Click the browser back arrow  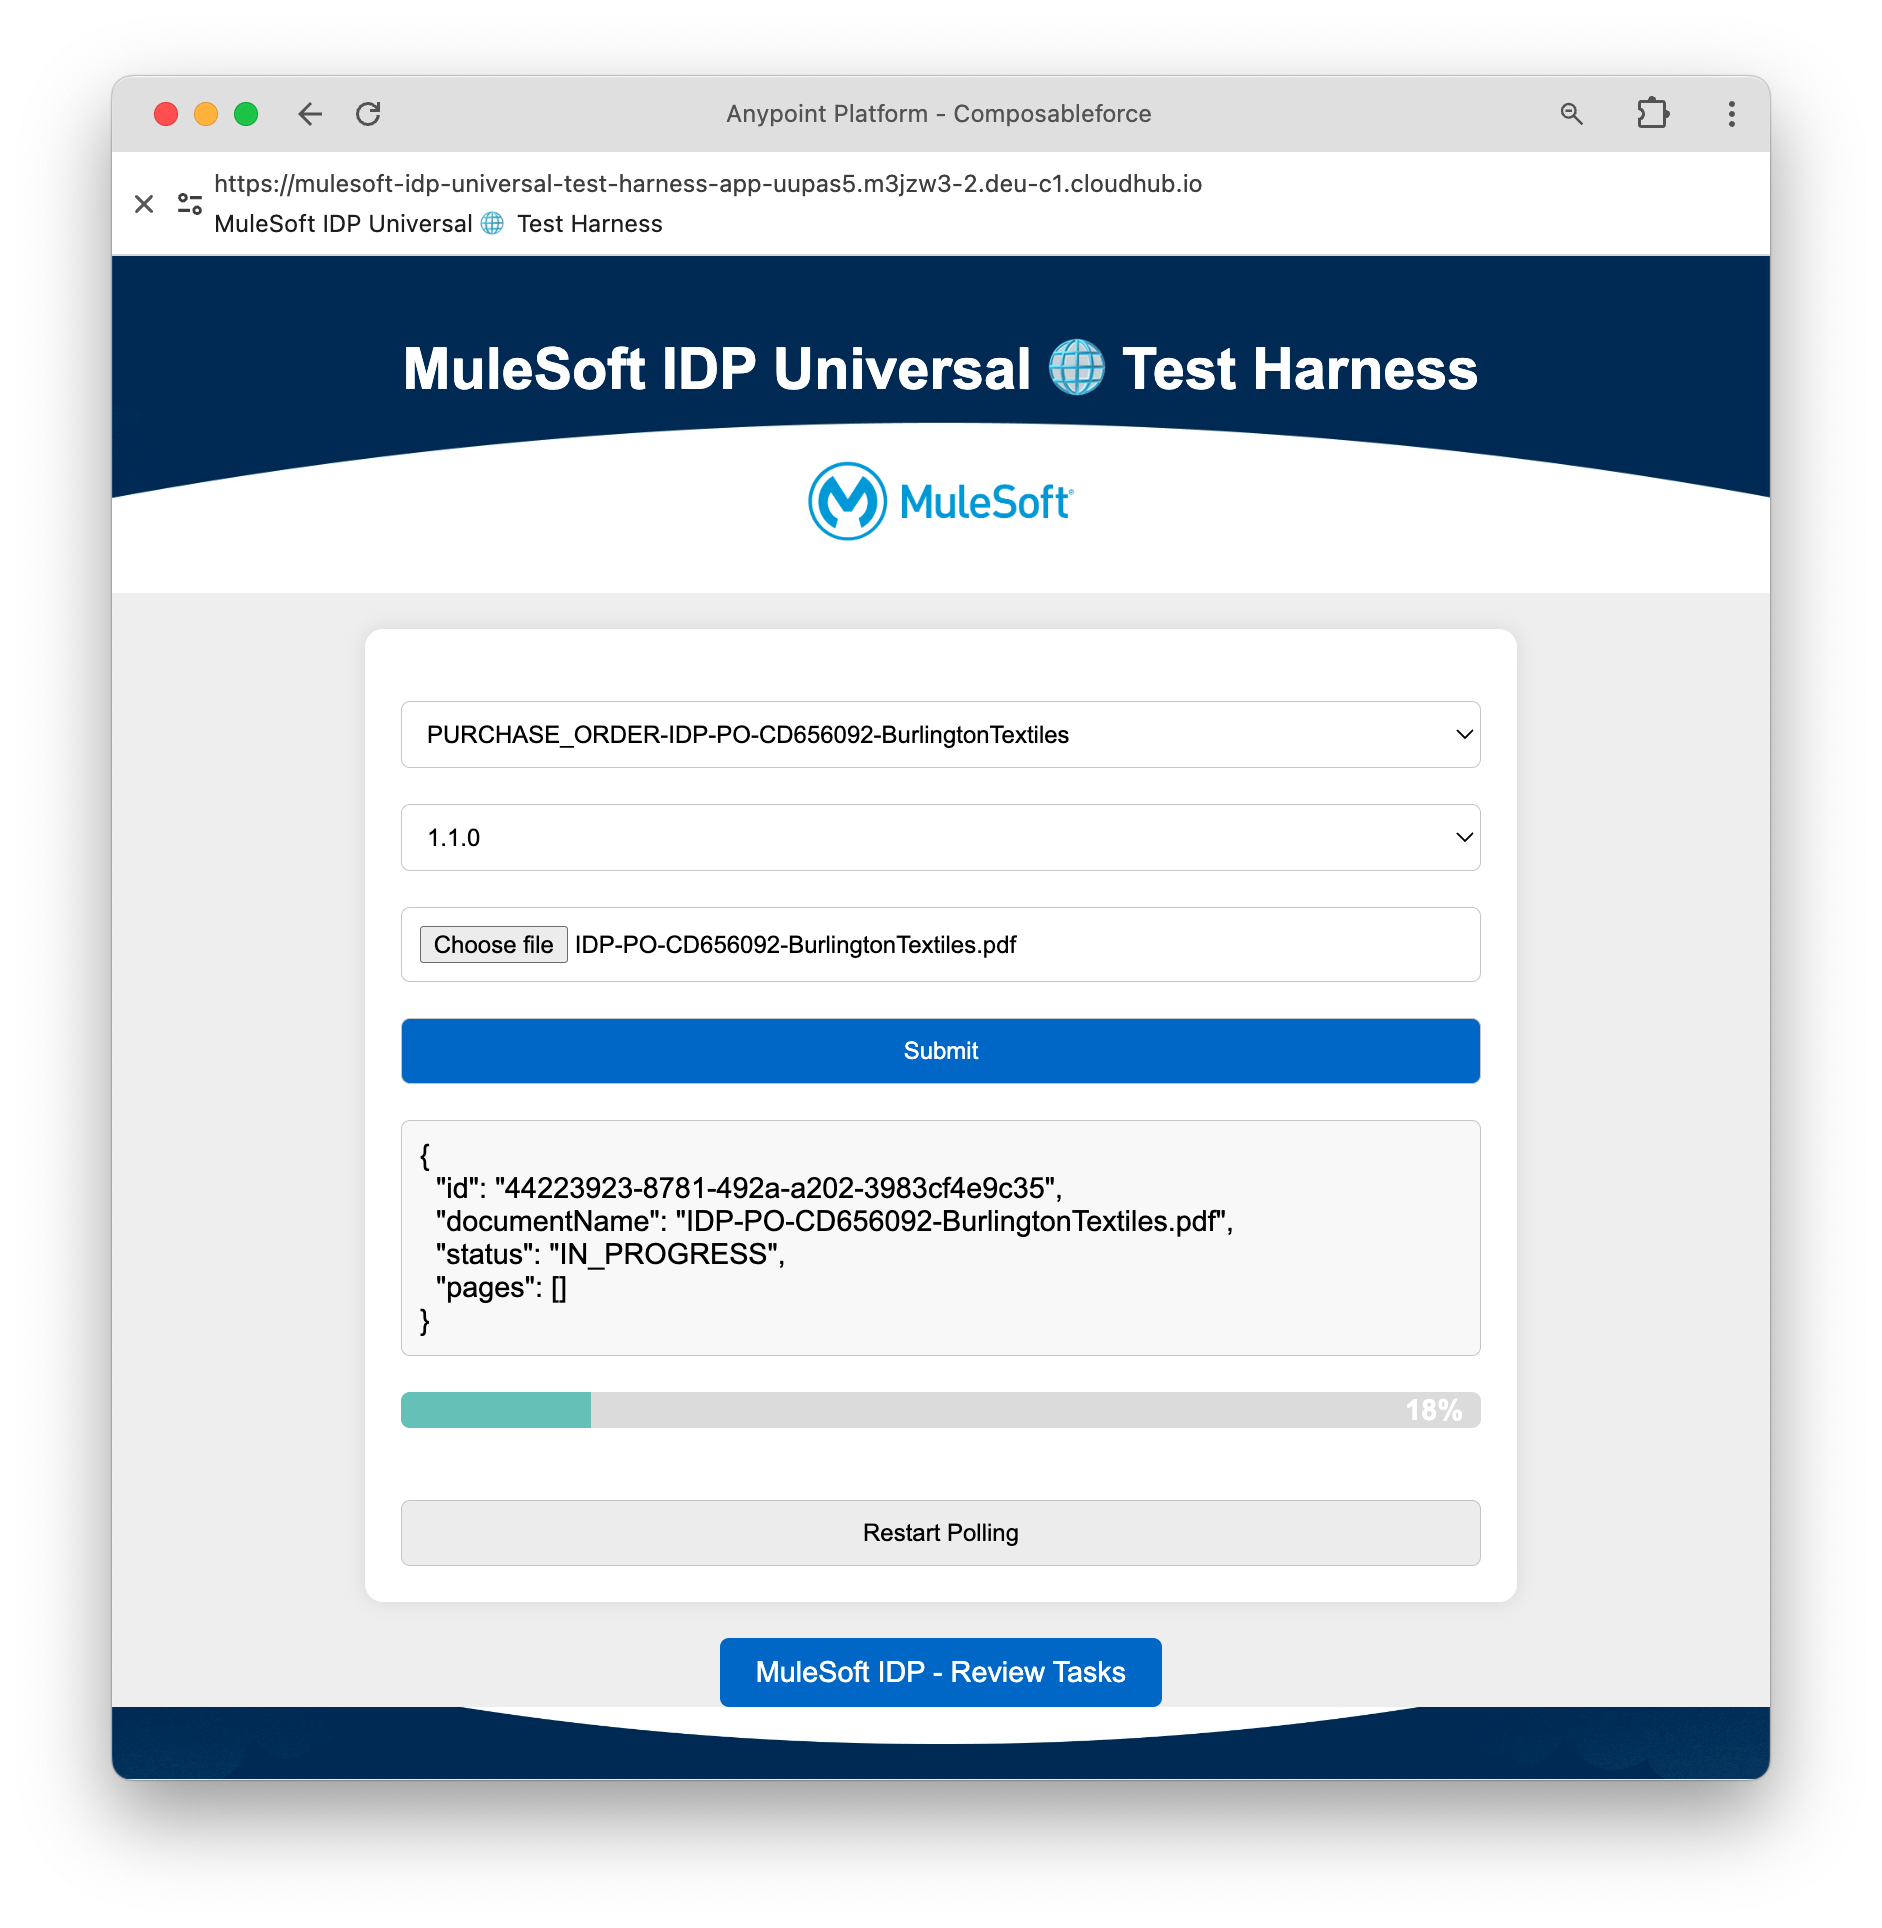click(310, 114)
